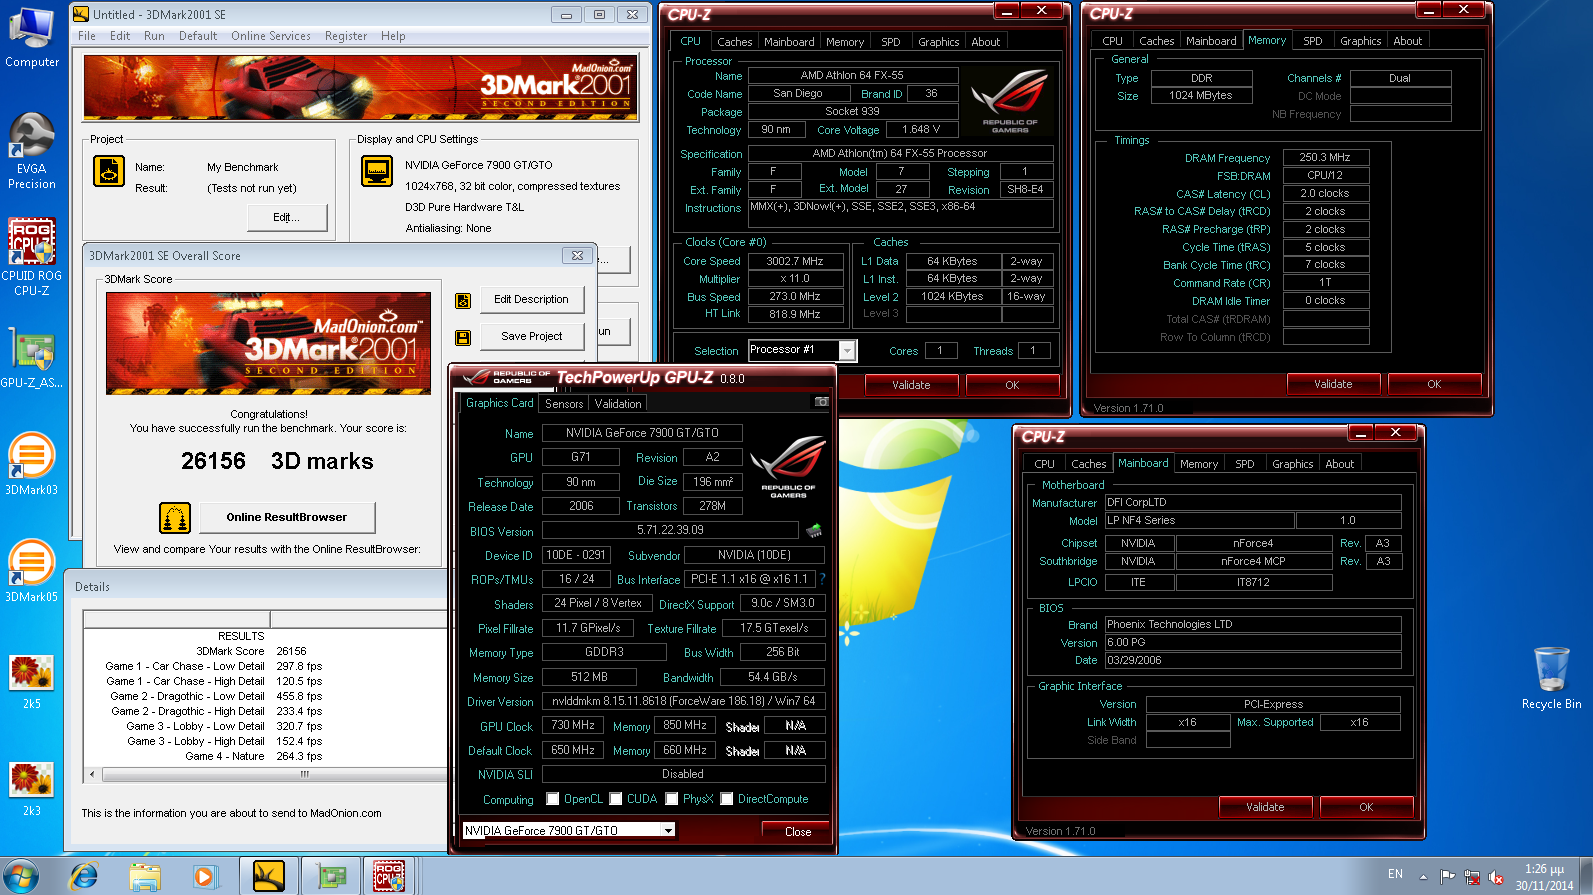Viewport: 1593px width, 895px height.
Task: Click the EN language indicator
Action: point(1395,874)
